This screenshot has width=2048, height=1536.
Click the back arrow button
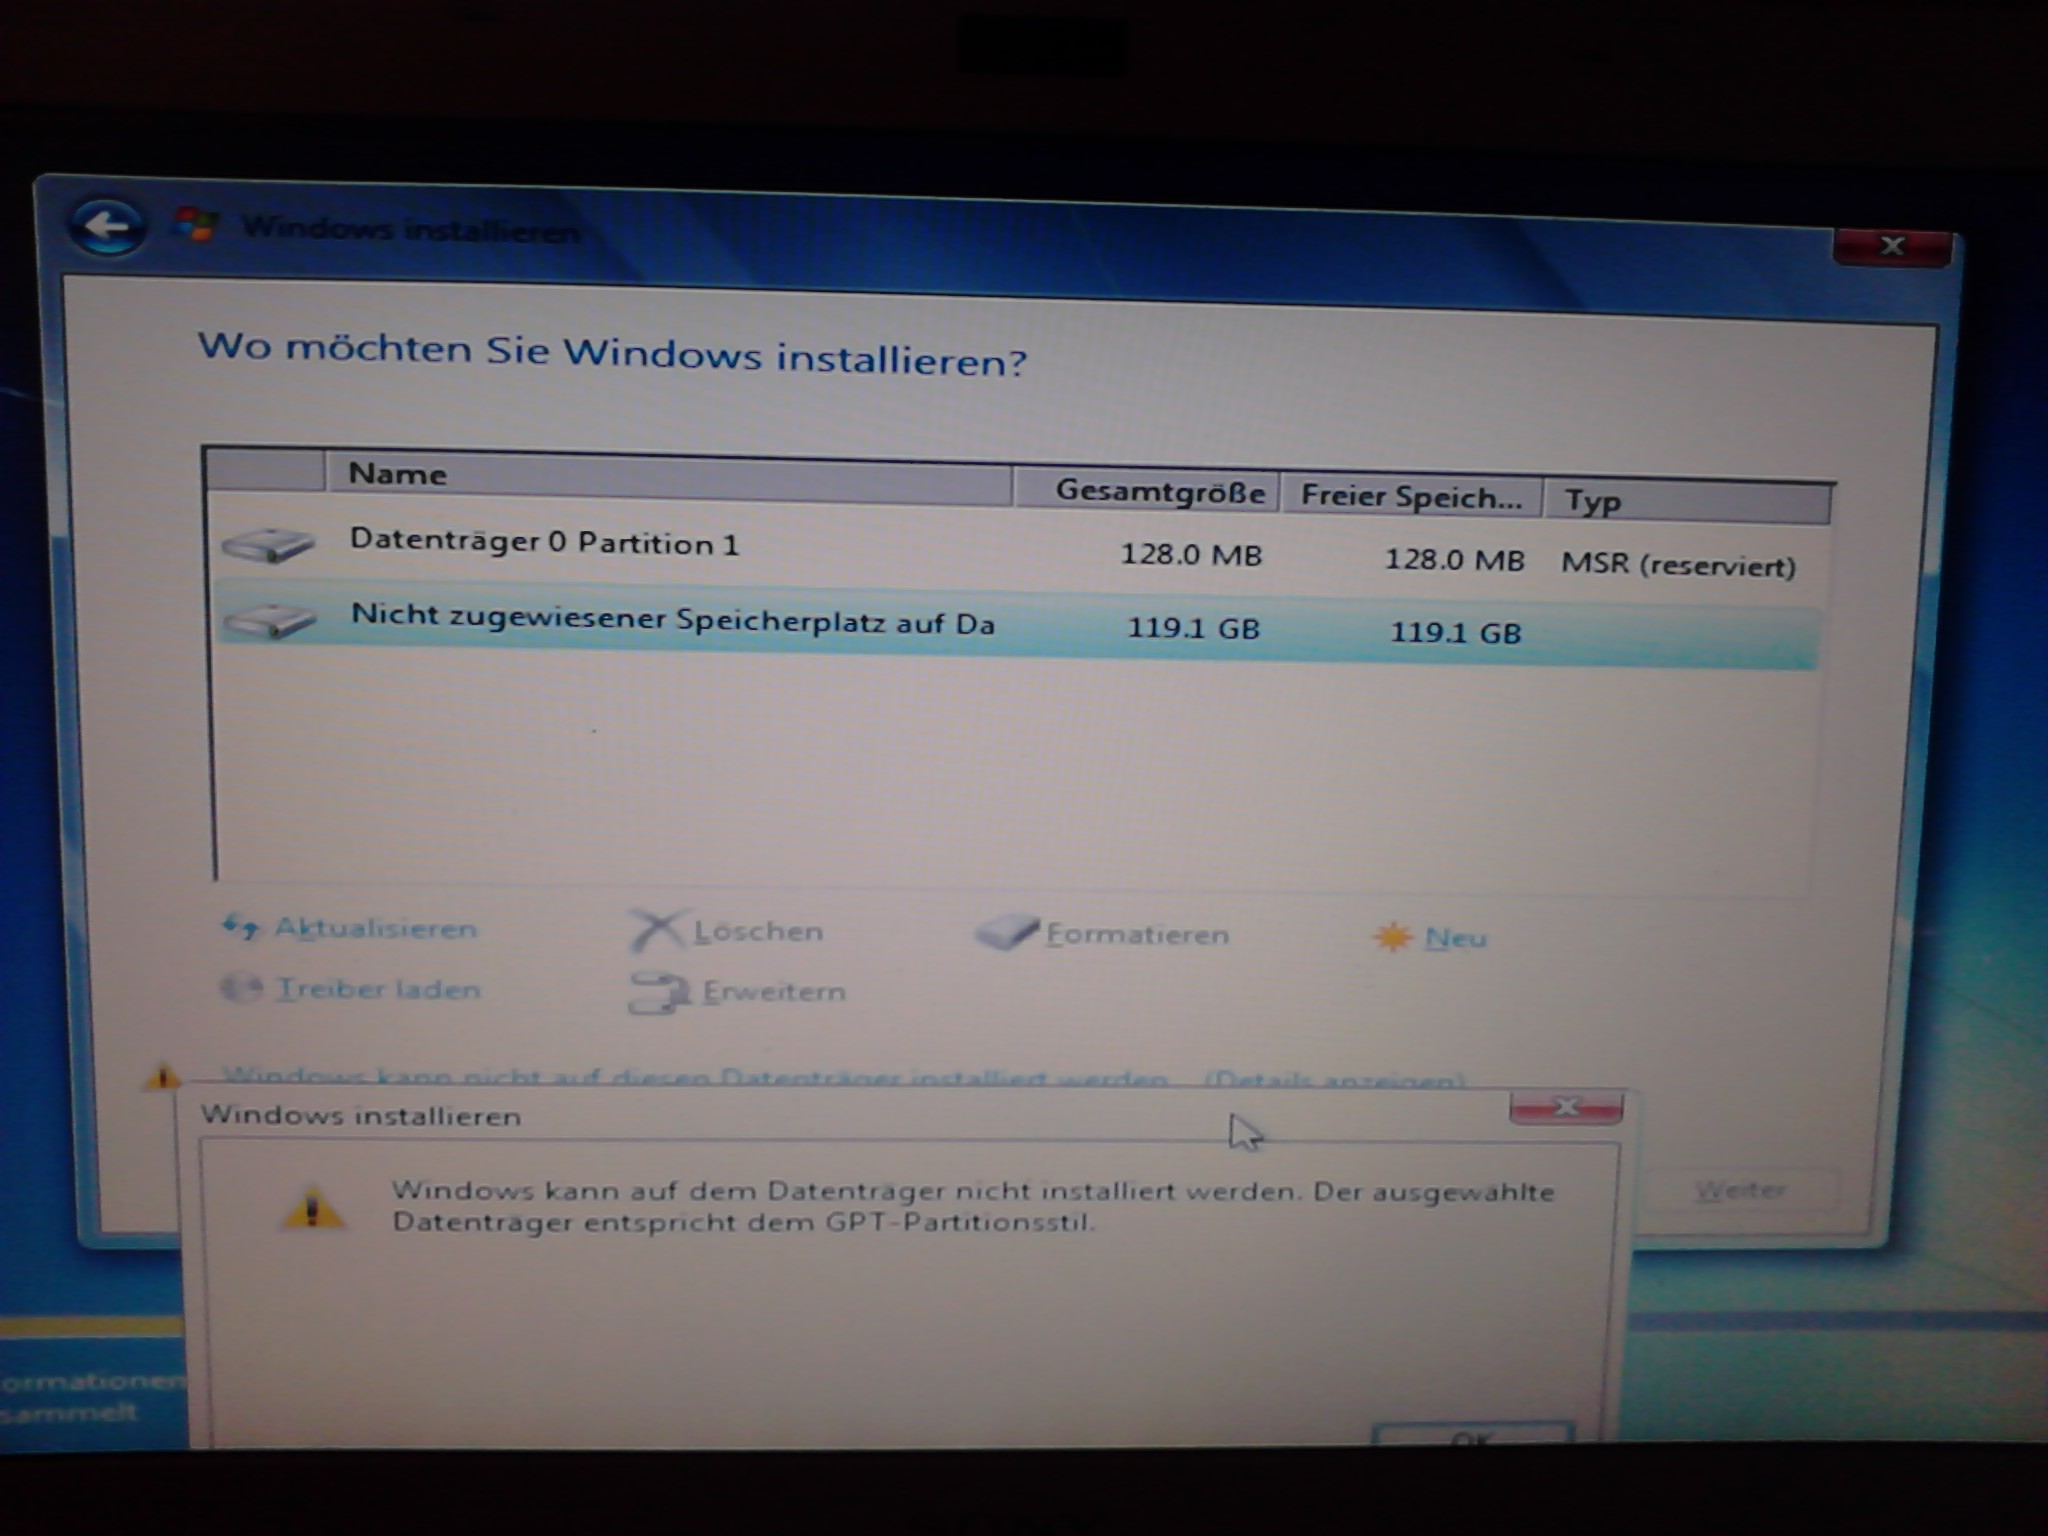point(106,226)
